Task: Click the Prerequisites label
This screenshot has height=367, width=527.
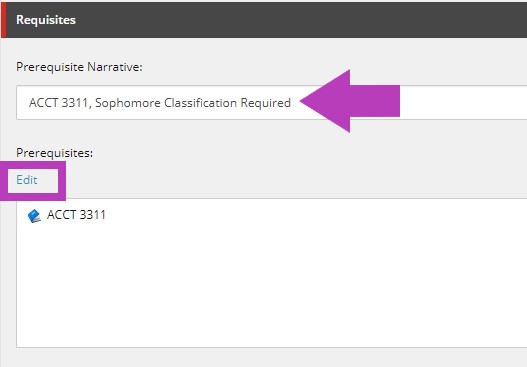Action: coord(54,153)
